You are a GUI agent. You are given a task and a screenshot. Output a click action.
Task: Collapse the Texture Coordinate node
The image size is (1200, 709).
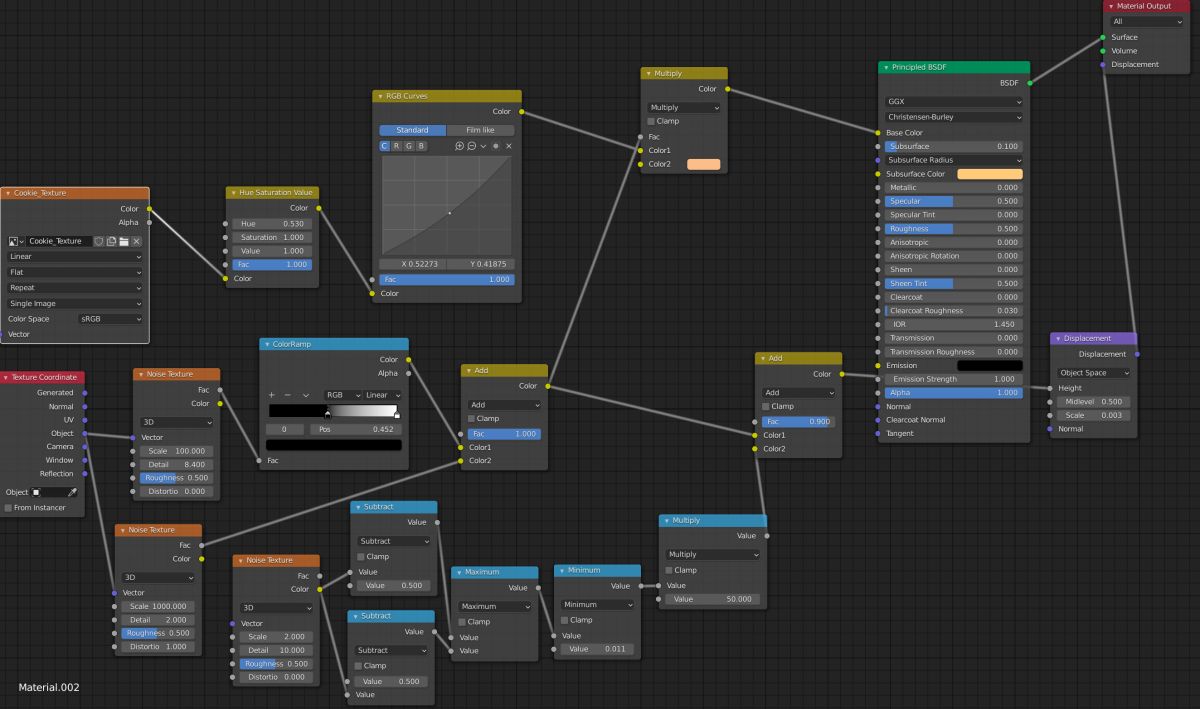pyautogui.click(x=6, y=377)
